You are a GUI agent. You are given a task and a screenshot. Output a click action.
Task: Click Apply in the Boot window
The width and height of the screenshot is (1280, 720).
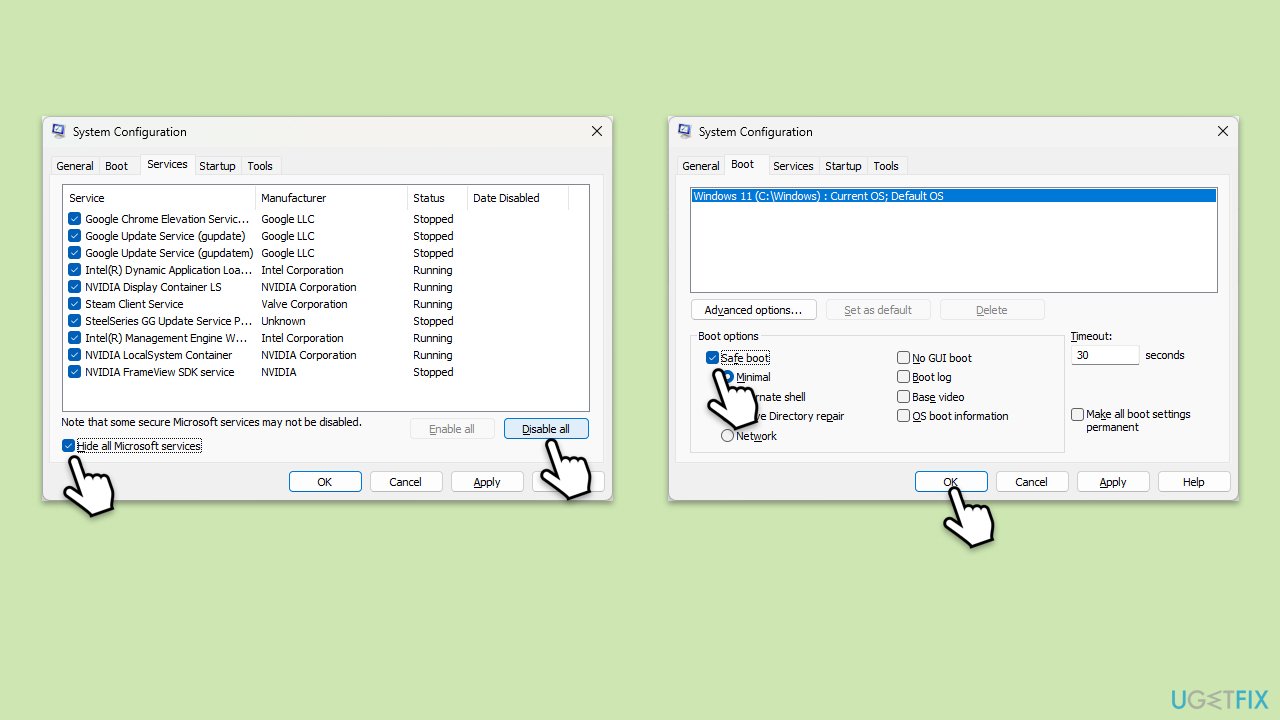click(x=1113, y=482)
